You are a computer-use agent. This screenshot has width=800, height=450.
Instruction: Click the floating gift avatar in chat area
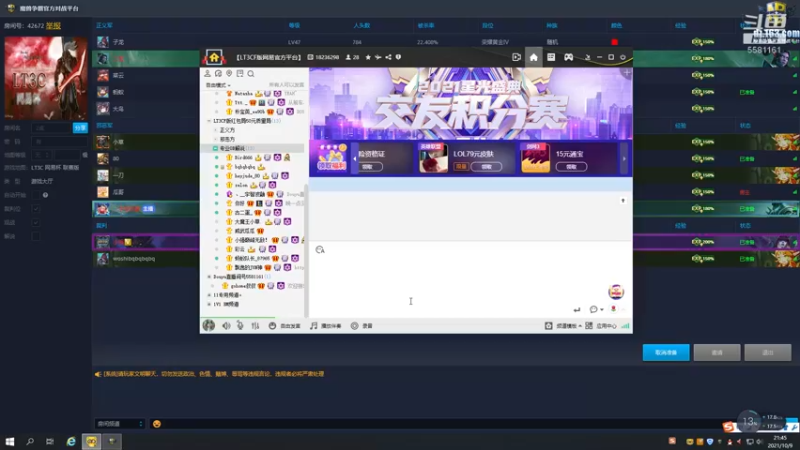616,292
